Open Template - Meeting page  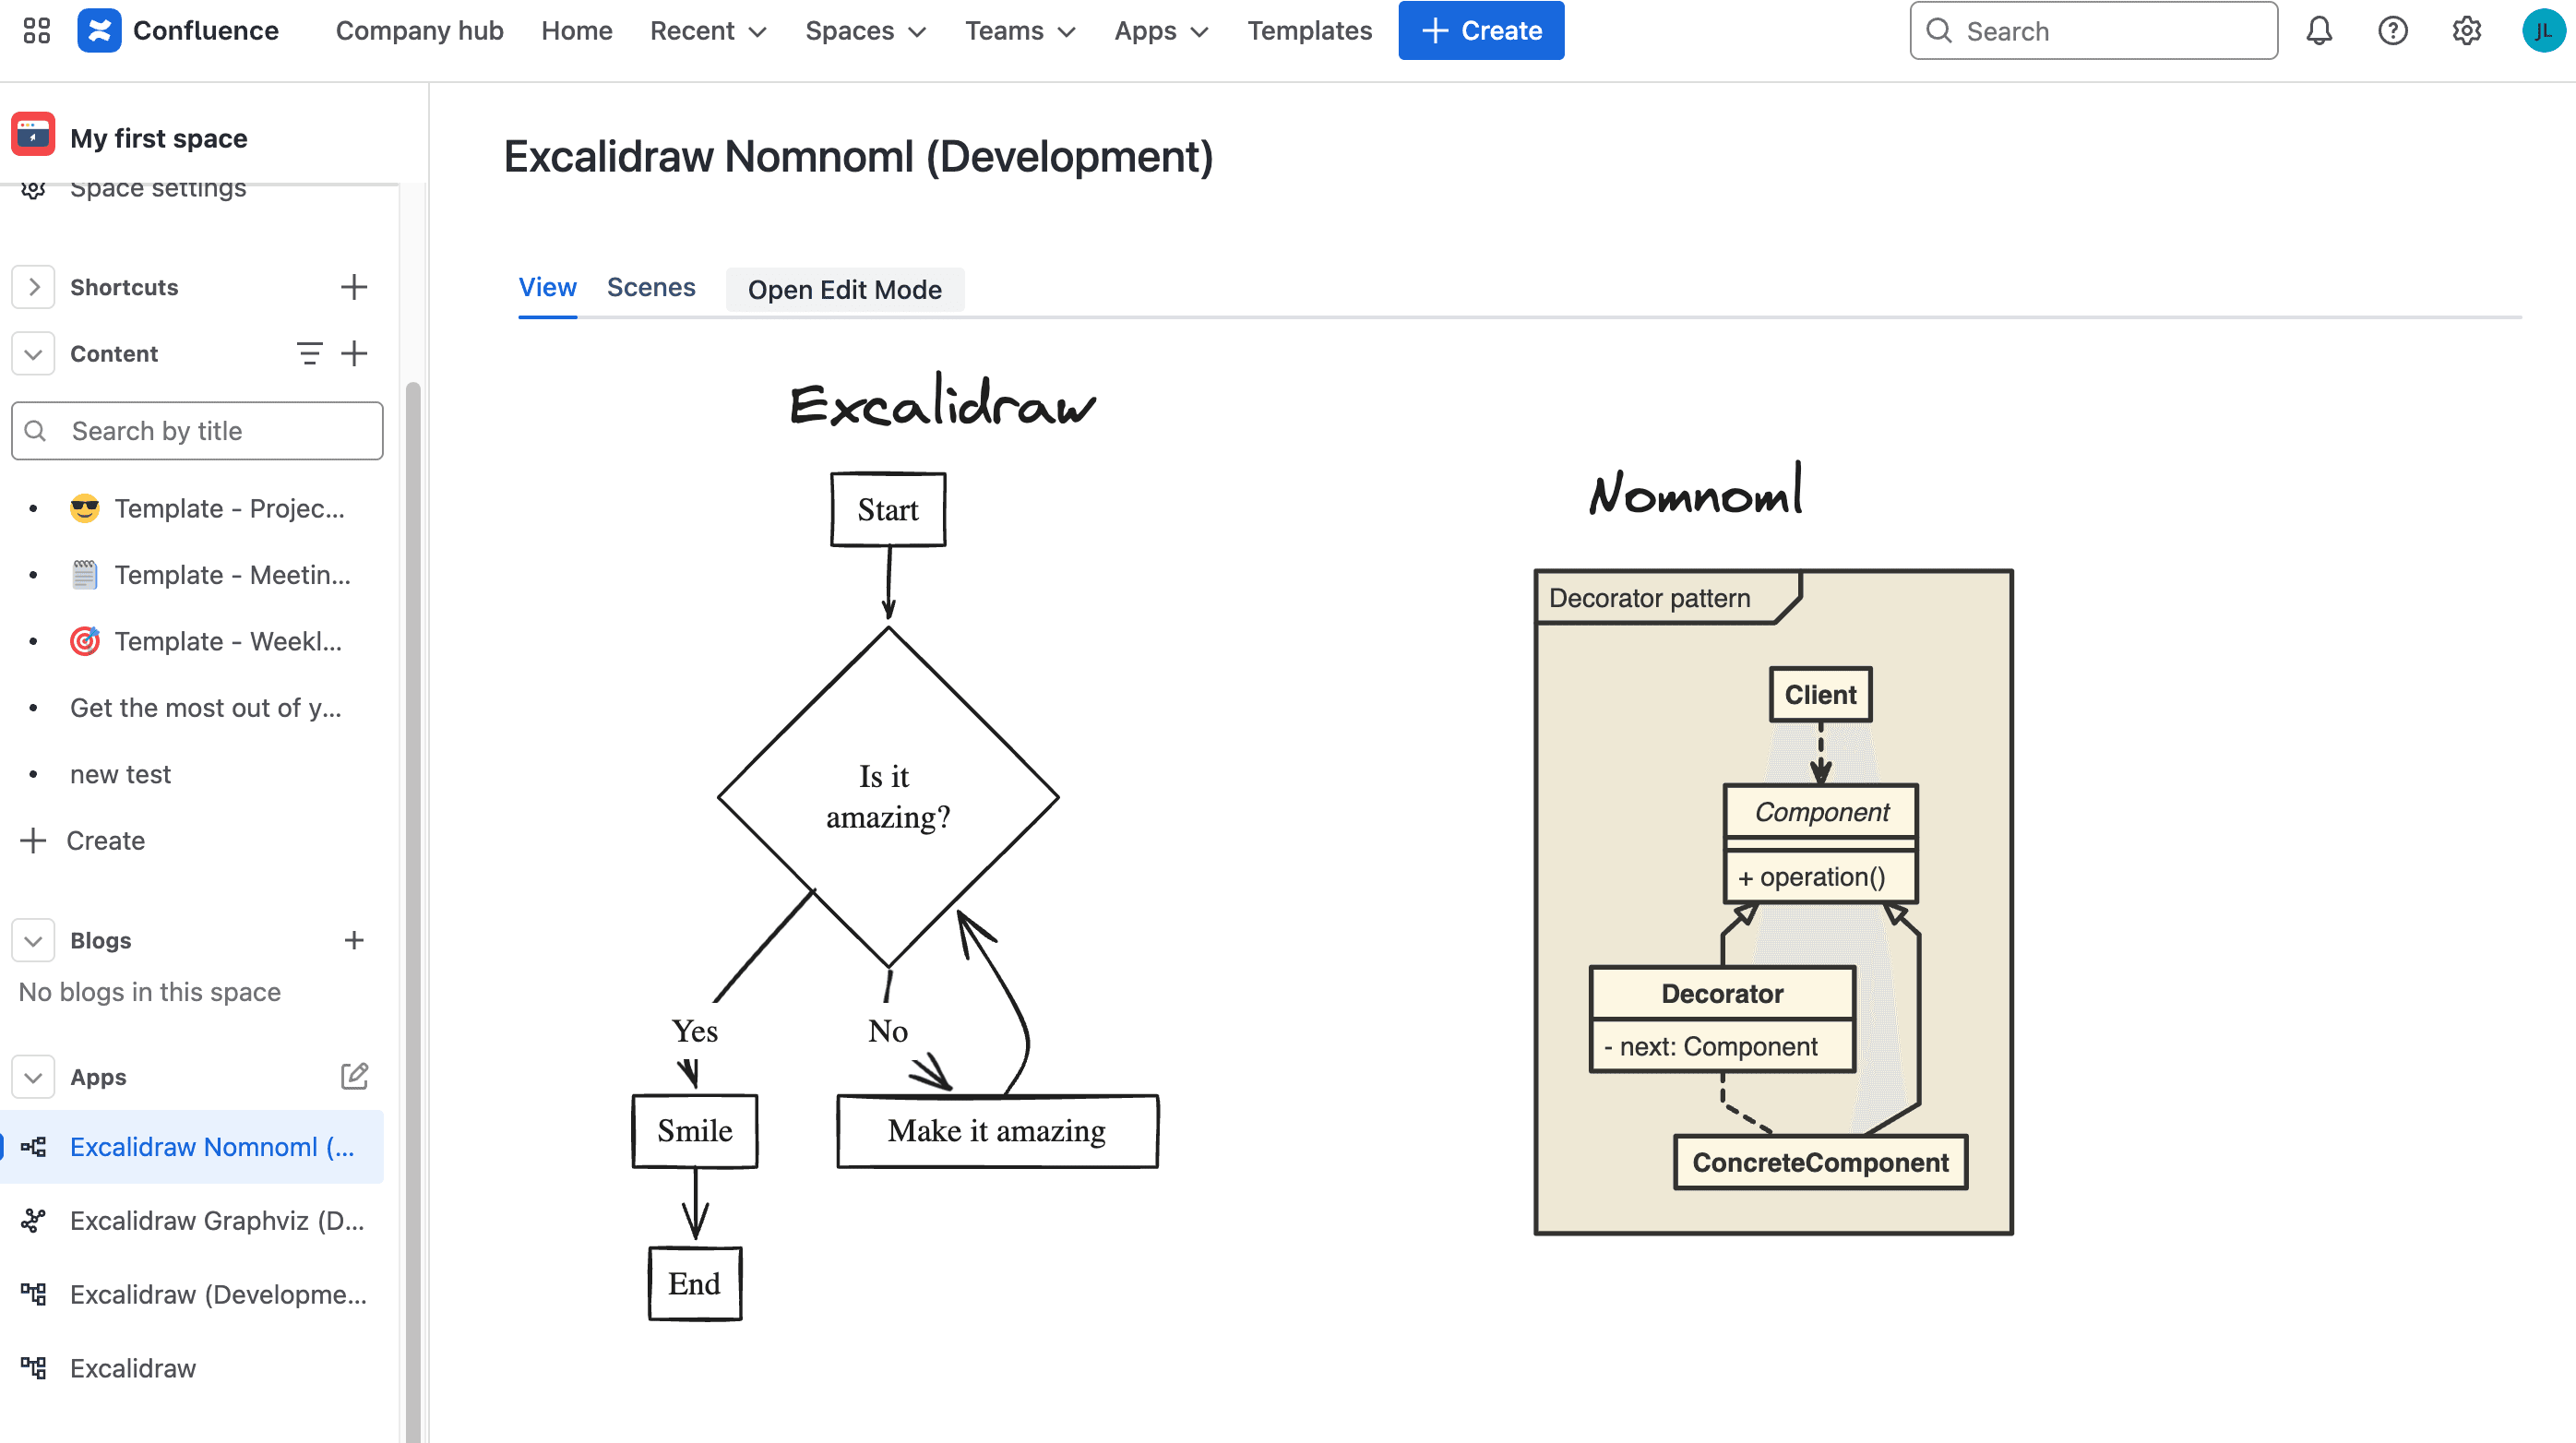(232, 575)
